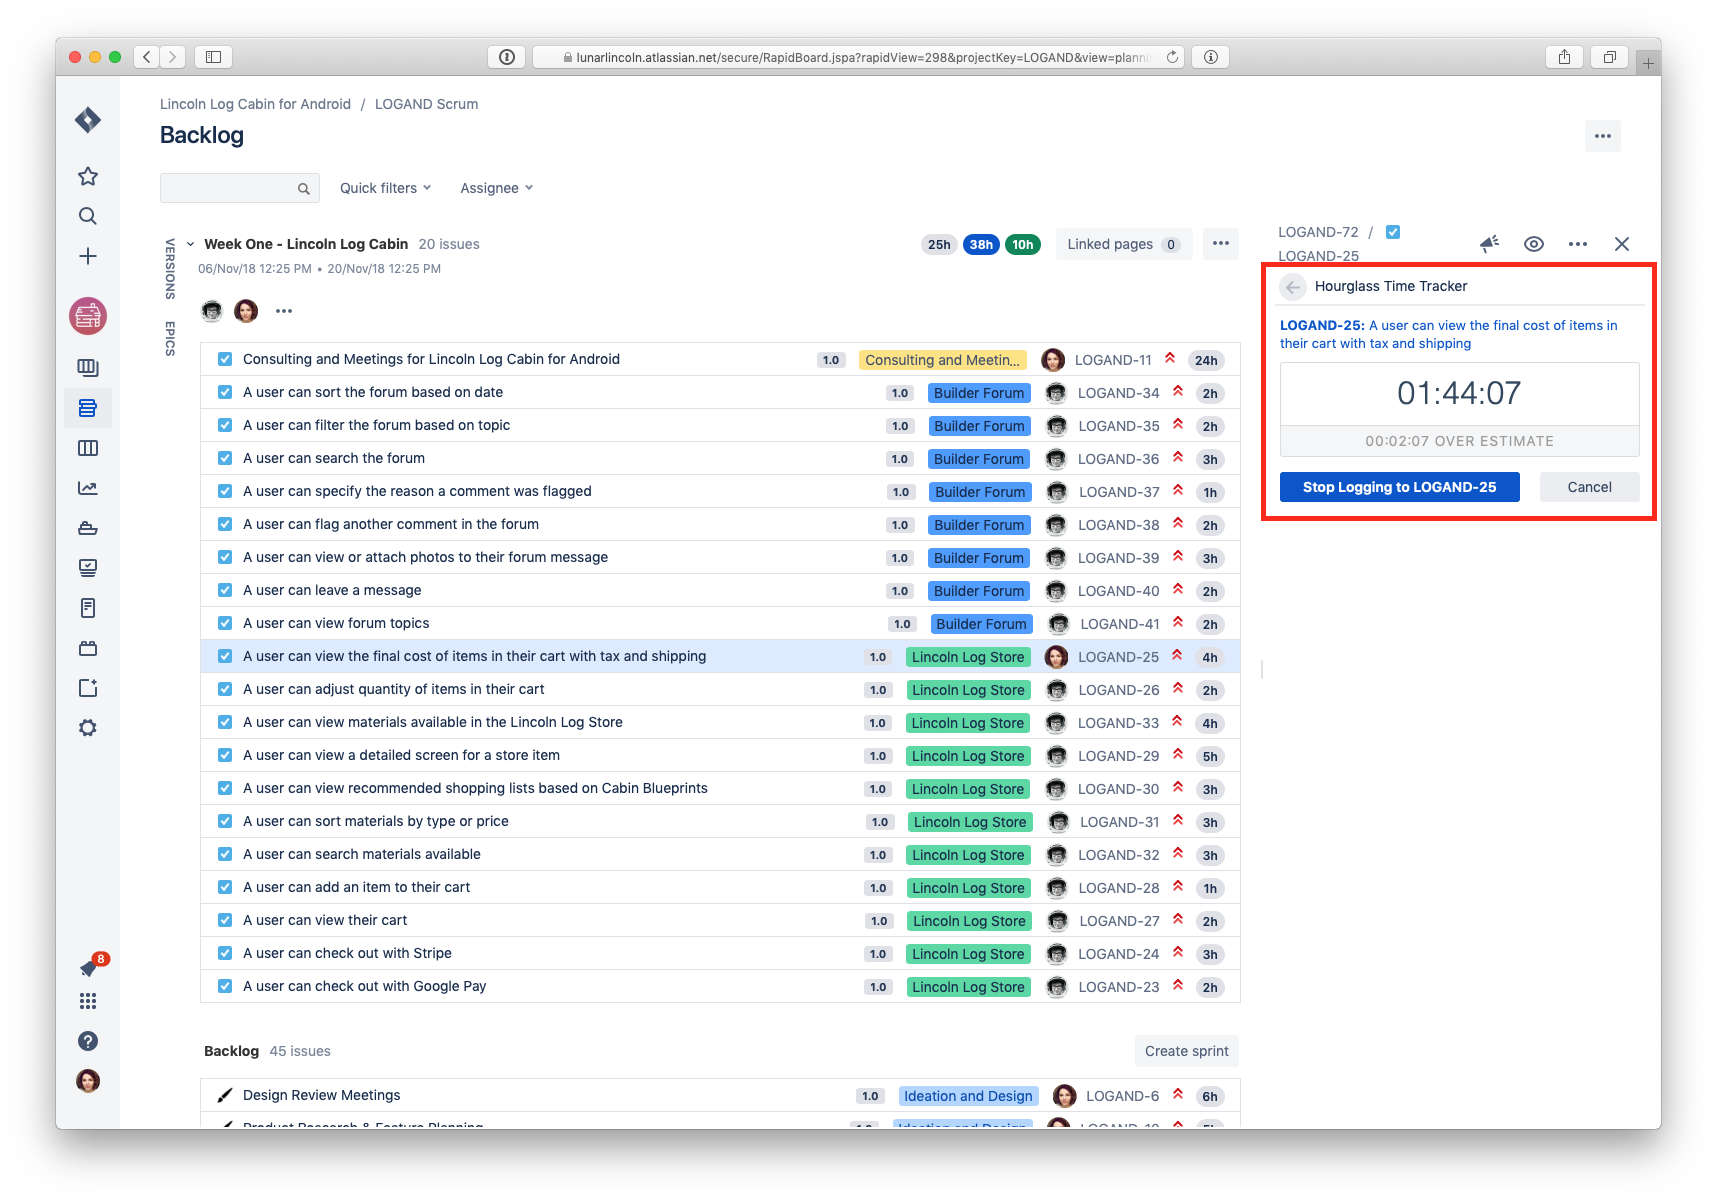Image resolution: width=1717 pixels, height=1203 pixels.
Task: Open your profile avatar in sidebar
Action: point(88,1081)
